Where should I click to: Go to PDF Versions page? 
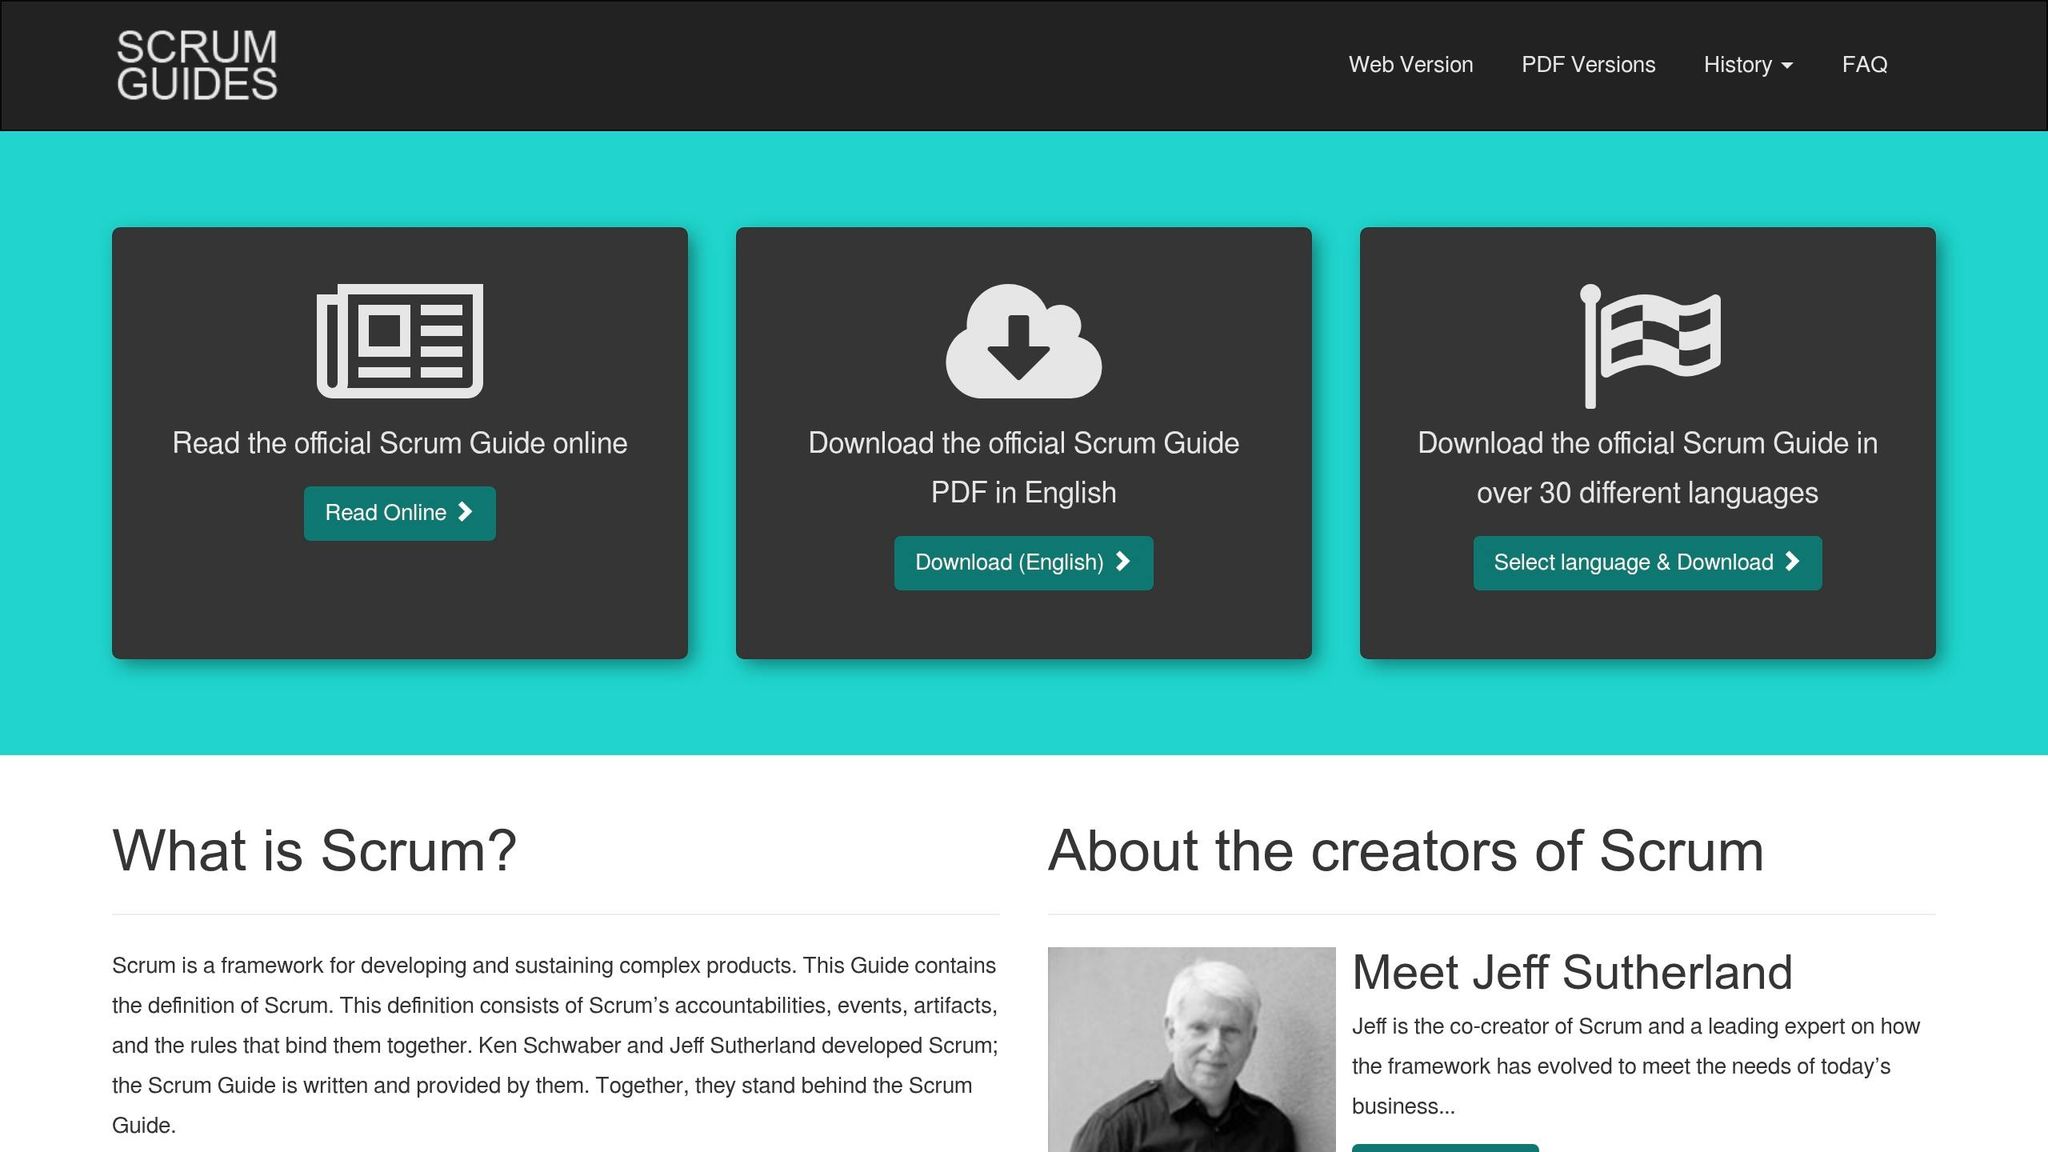pyautogui.click(x=1588, y=65)
